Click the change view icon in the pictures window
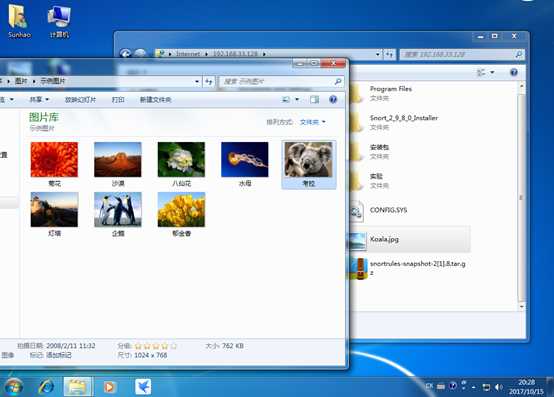This screenshot has width=554, height=397. coord(286,100)
